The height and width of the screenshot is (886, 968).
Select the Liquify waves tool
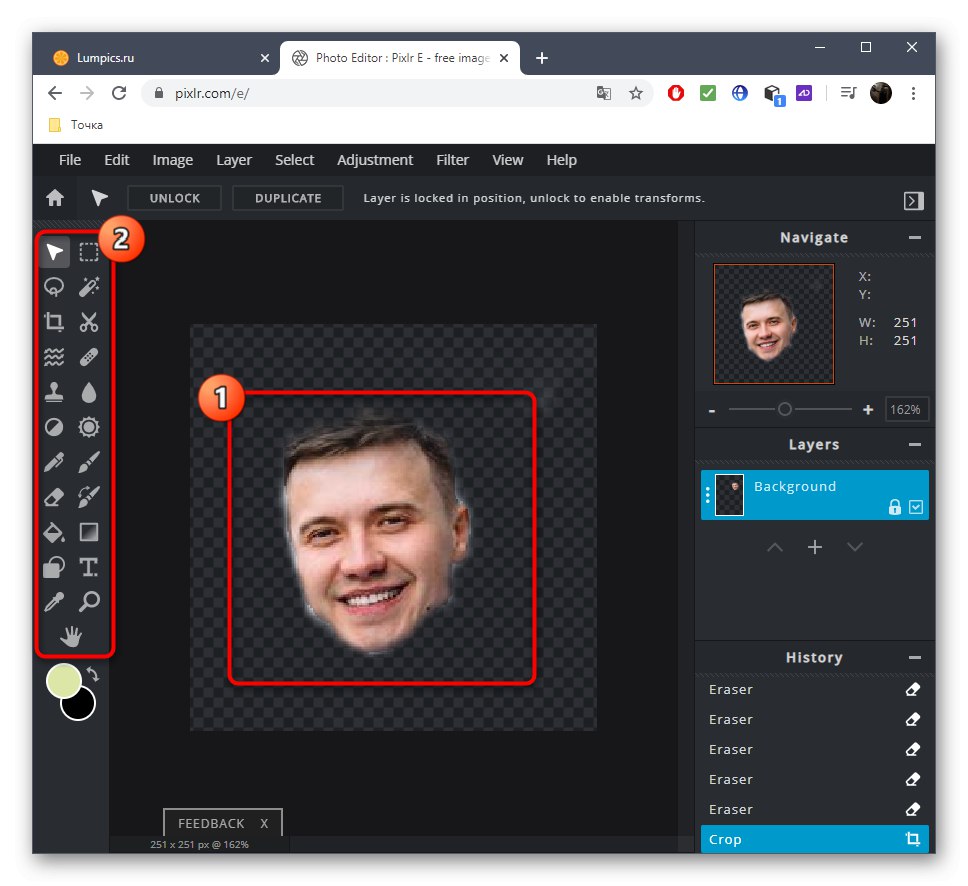[54, 357]
